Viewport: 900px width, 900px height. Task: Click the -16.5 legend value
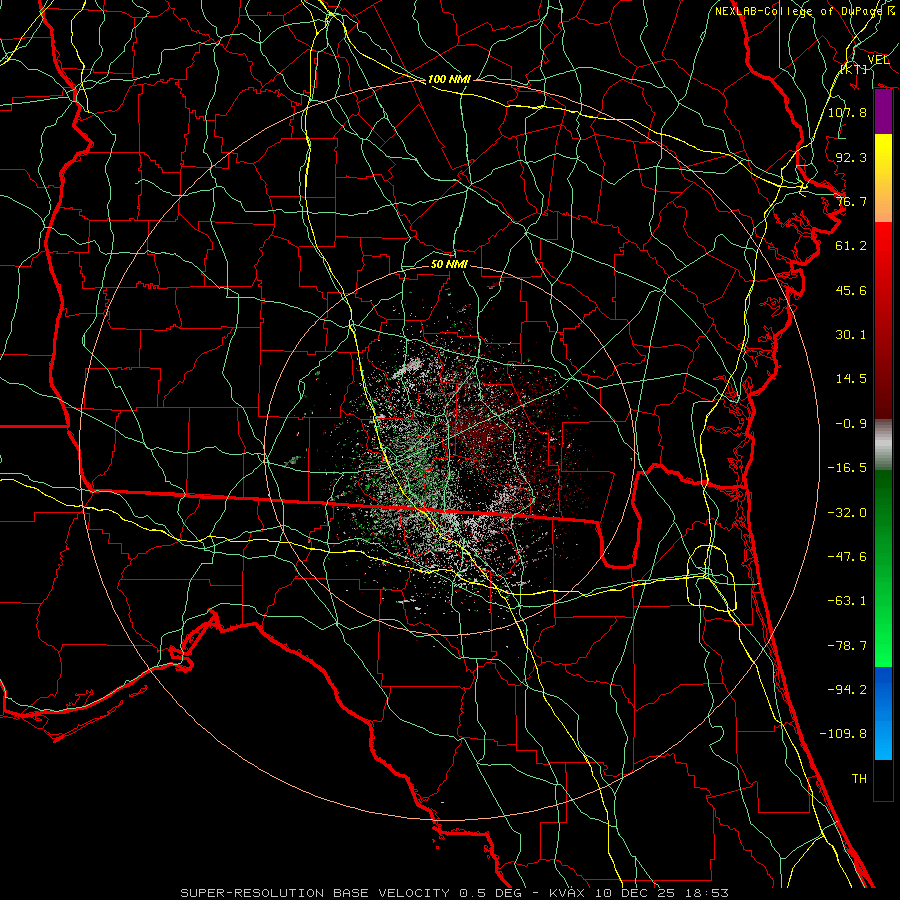click(x=847, y=468)
